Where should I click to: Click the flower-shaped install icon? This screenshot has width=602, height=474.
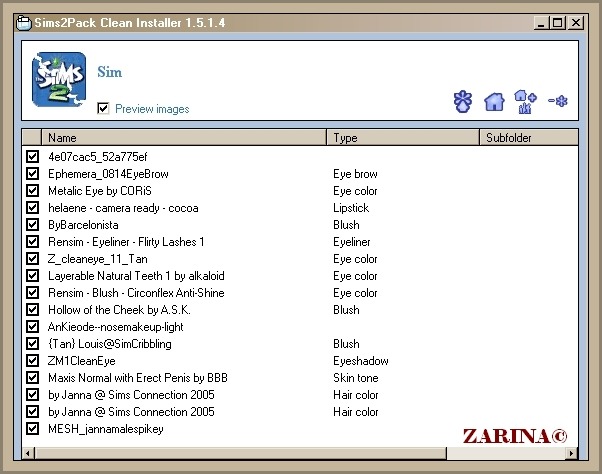[463, 101]
